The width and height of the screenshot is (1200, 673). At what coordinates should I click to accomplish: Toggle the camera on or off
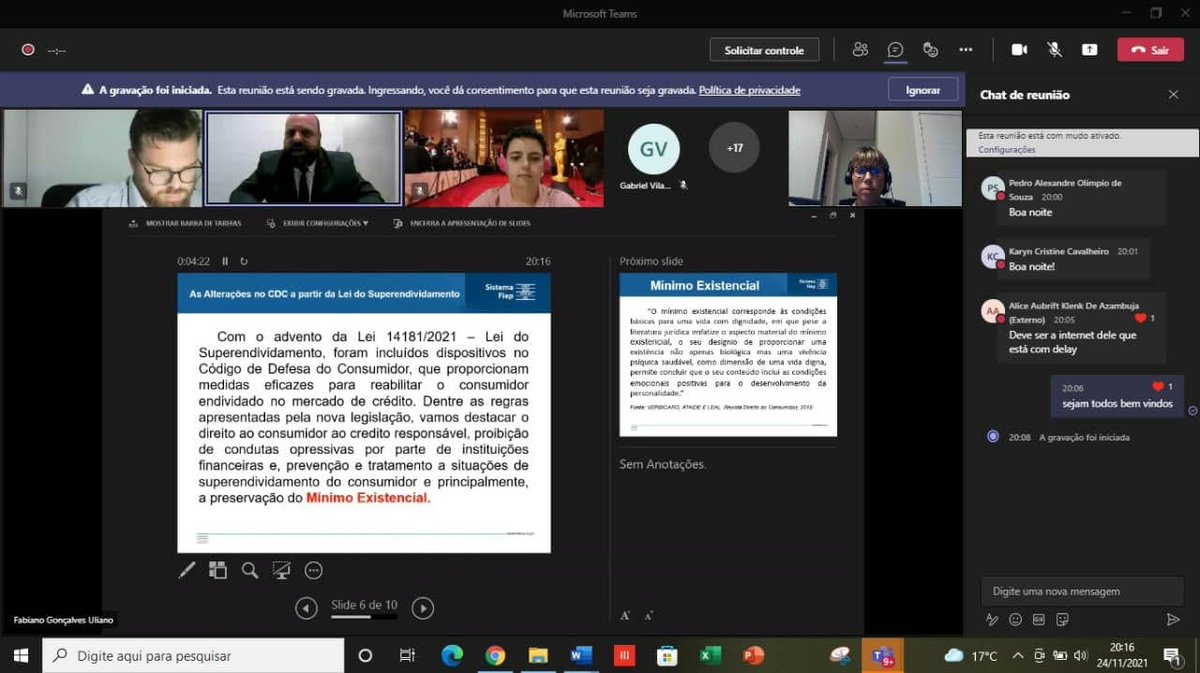[x=1019, y=50]
